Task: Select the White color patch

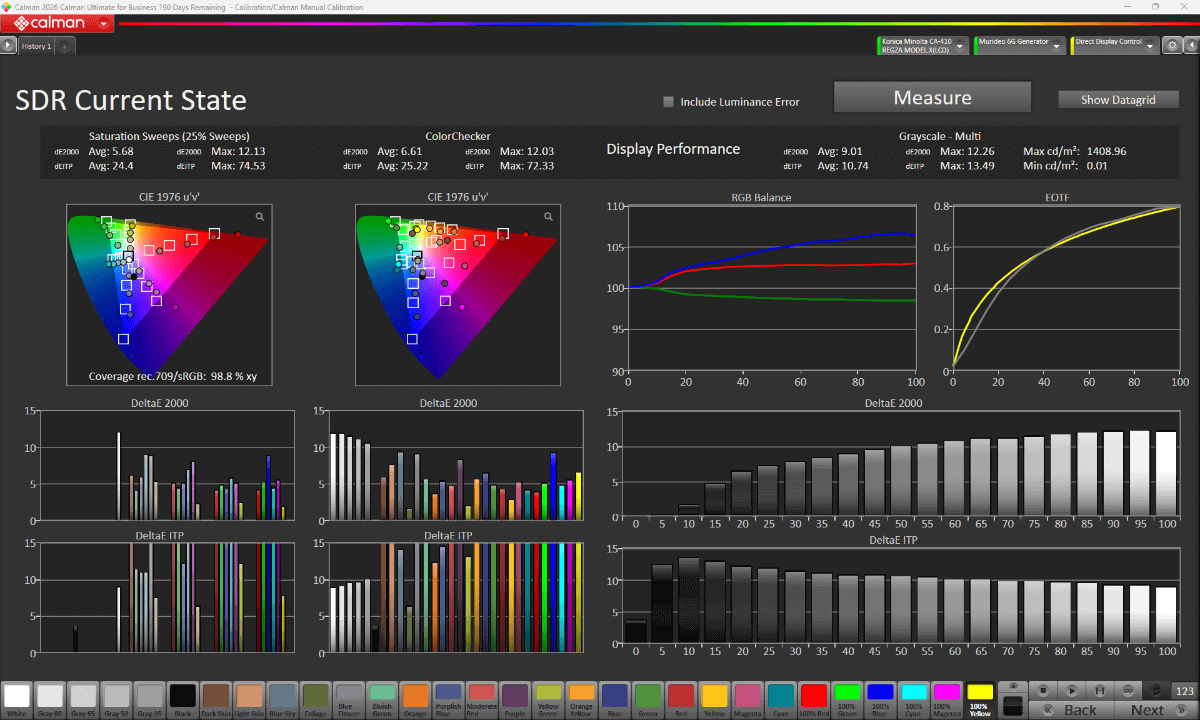Action: click(x=17, y=698)
